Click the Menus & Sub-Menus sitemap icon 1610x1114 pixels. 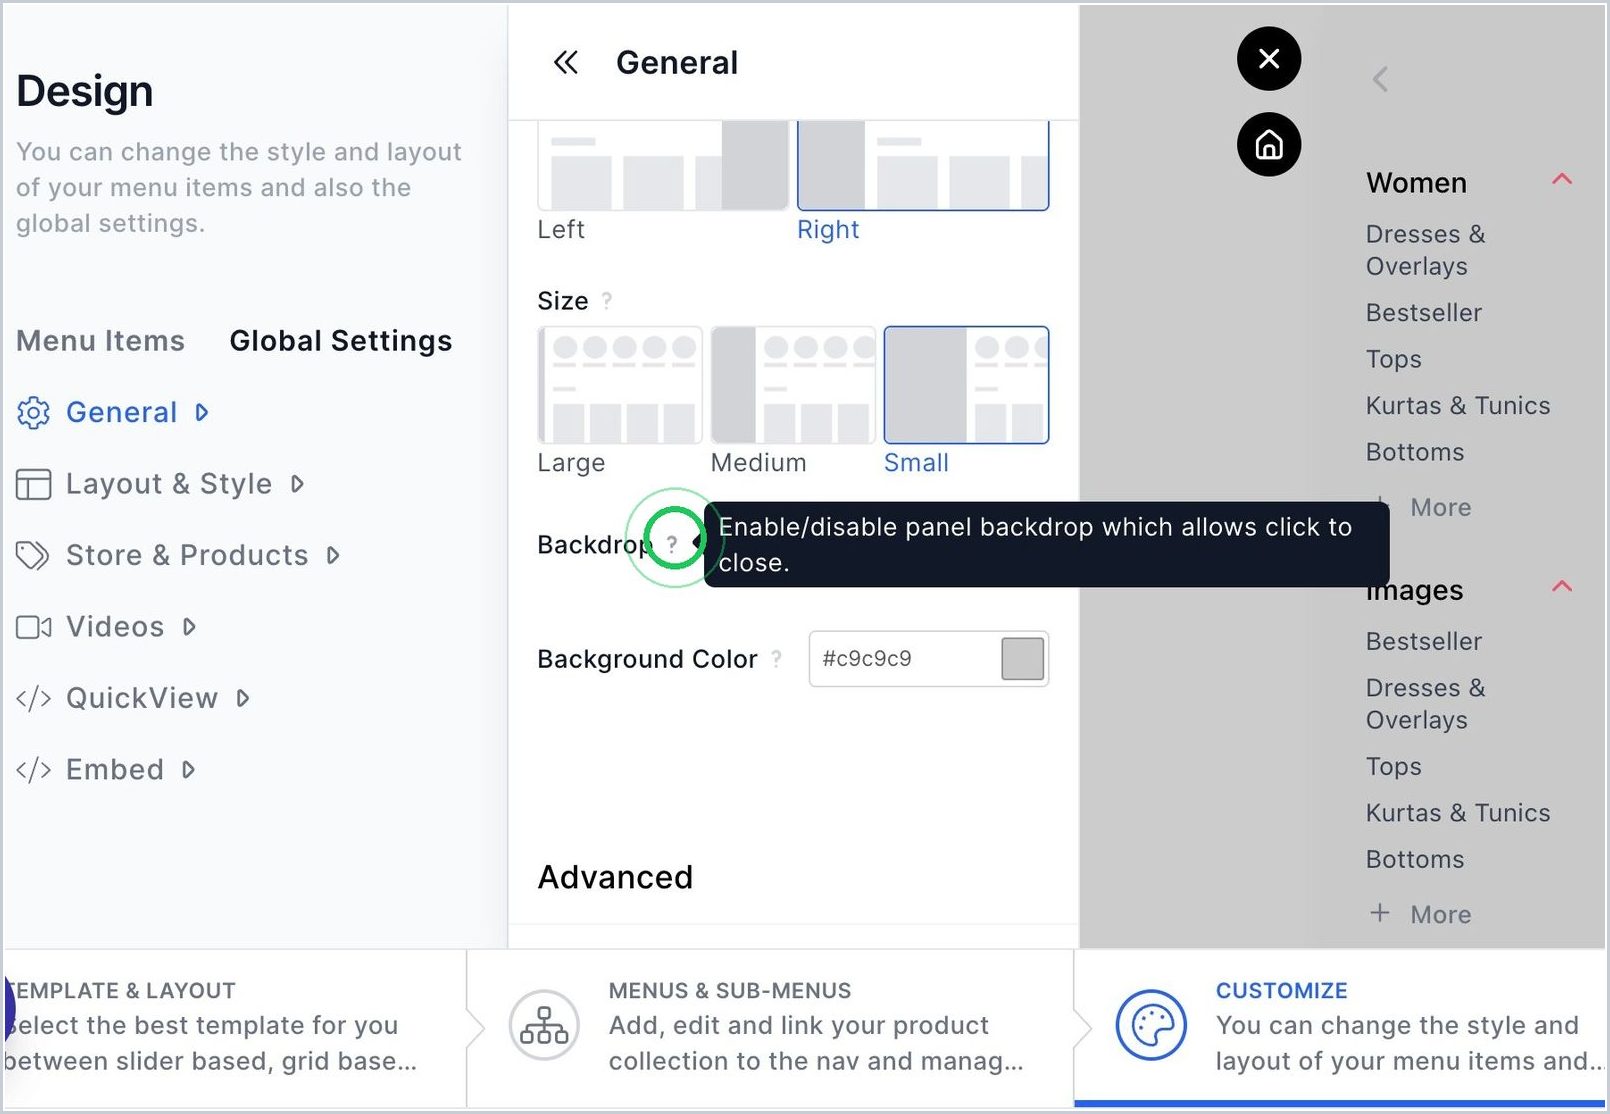click(x=544, y=1025)
